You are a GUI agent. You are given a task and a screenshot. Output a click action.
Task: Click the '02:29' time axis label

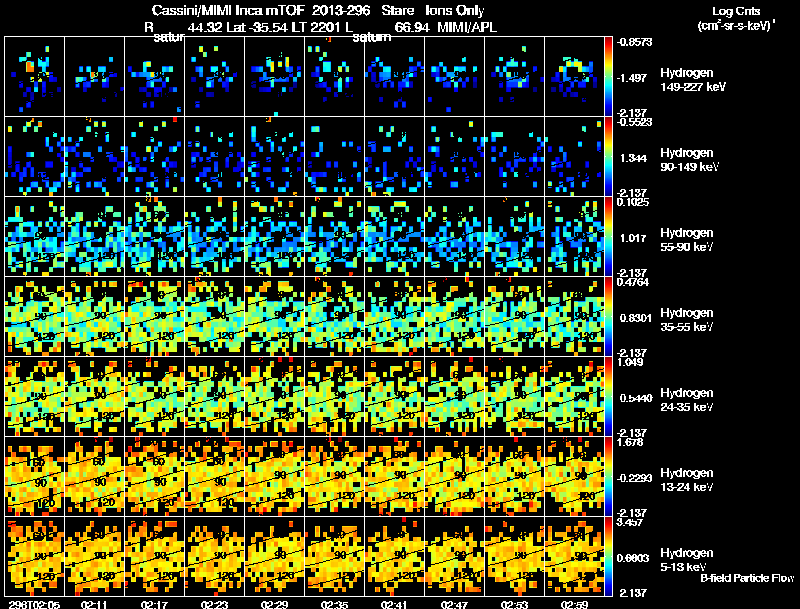pos(274,605)
